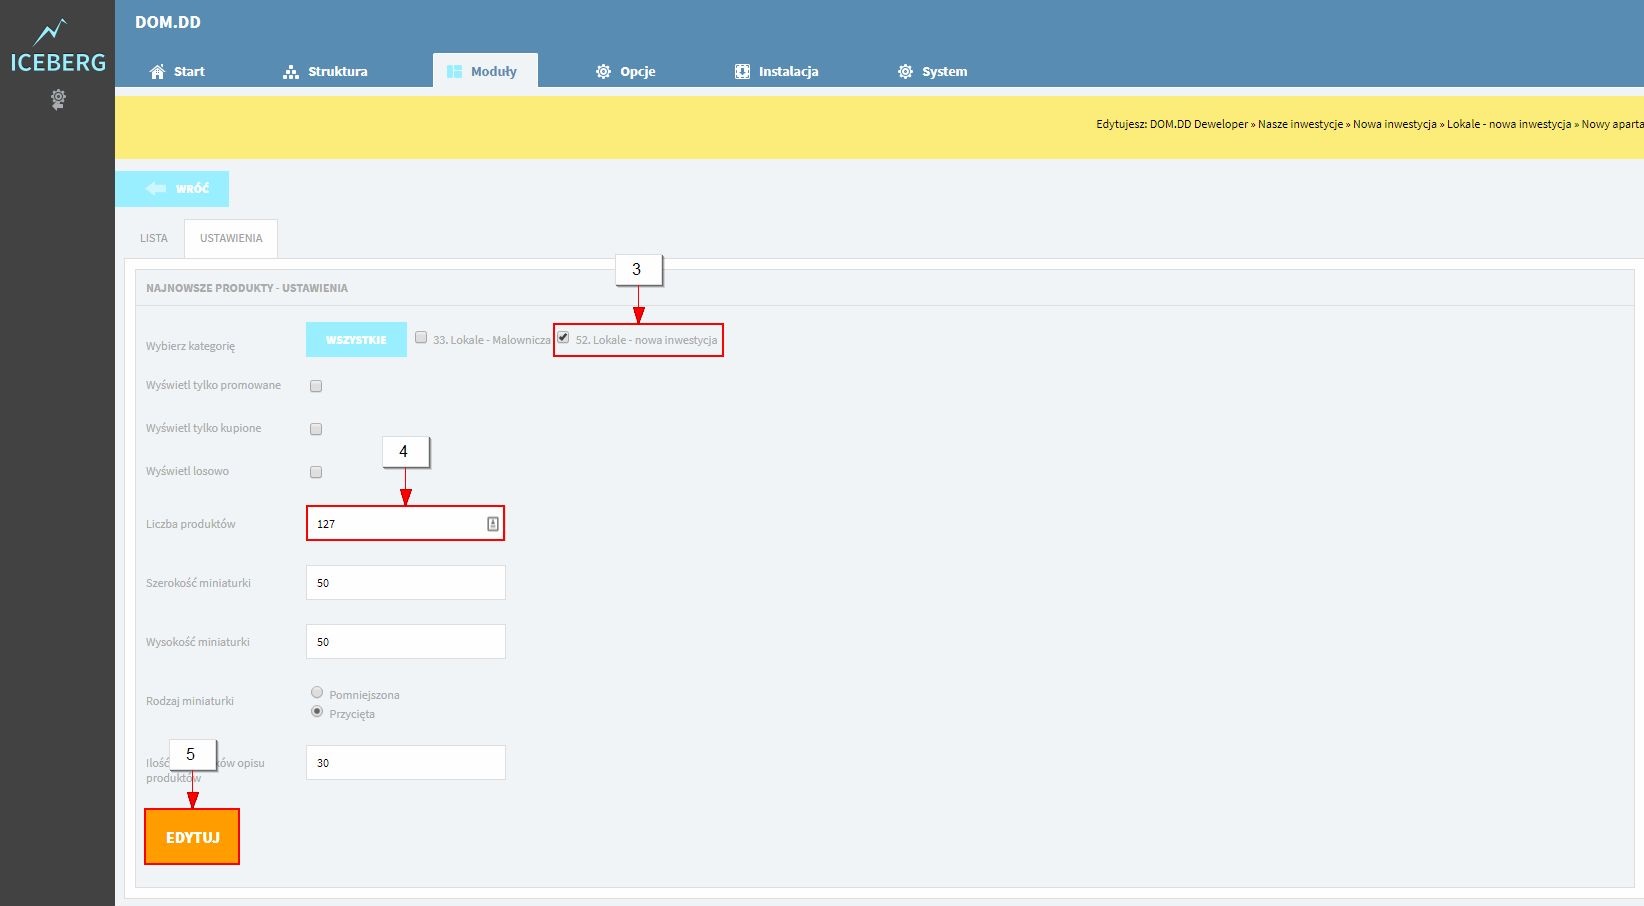1644x906 pixels.
Task: Click the house icon next to Start
Action: tap(157, 71)
